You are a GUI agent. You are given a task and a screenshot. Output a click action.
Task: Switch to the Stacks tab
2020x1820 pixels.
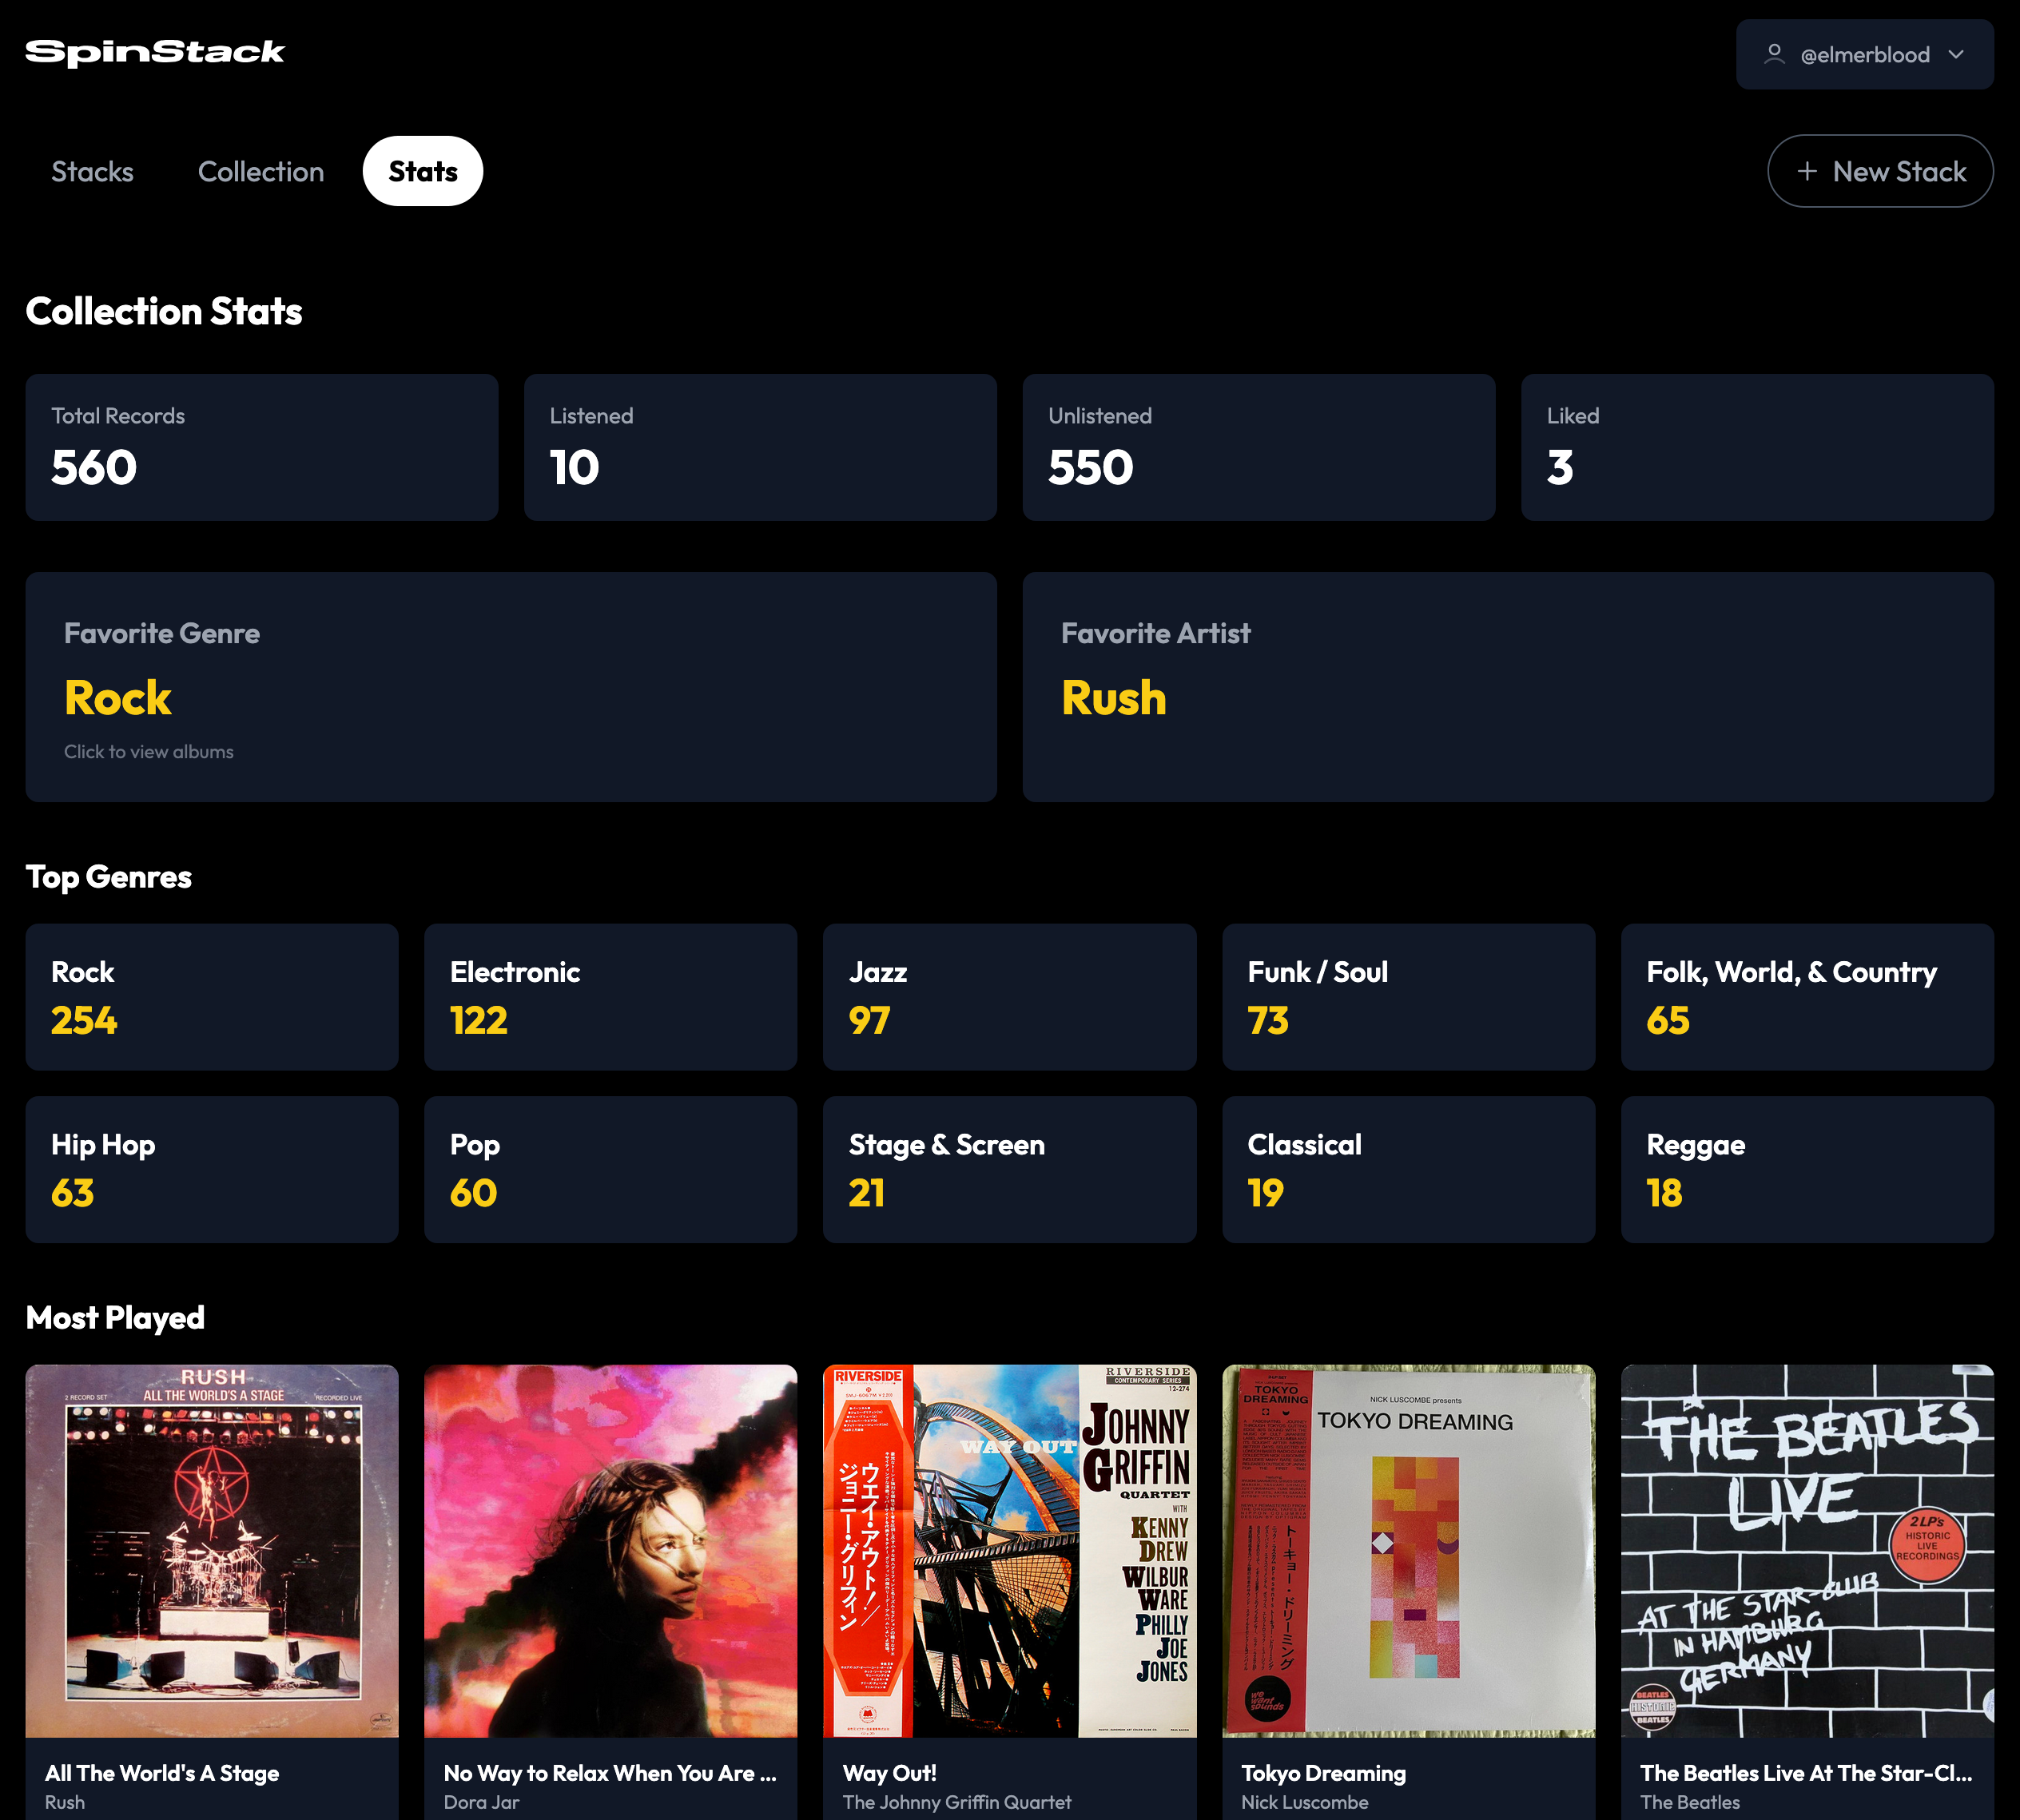click(x=92, y=172)
